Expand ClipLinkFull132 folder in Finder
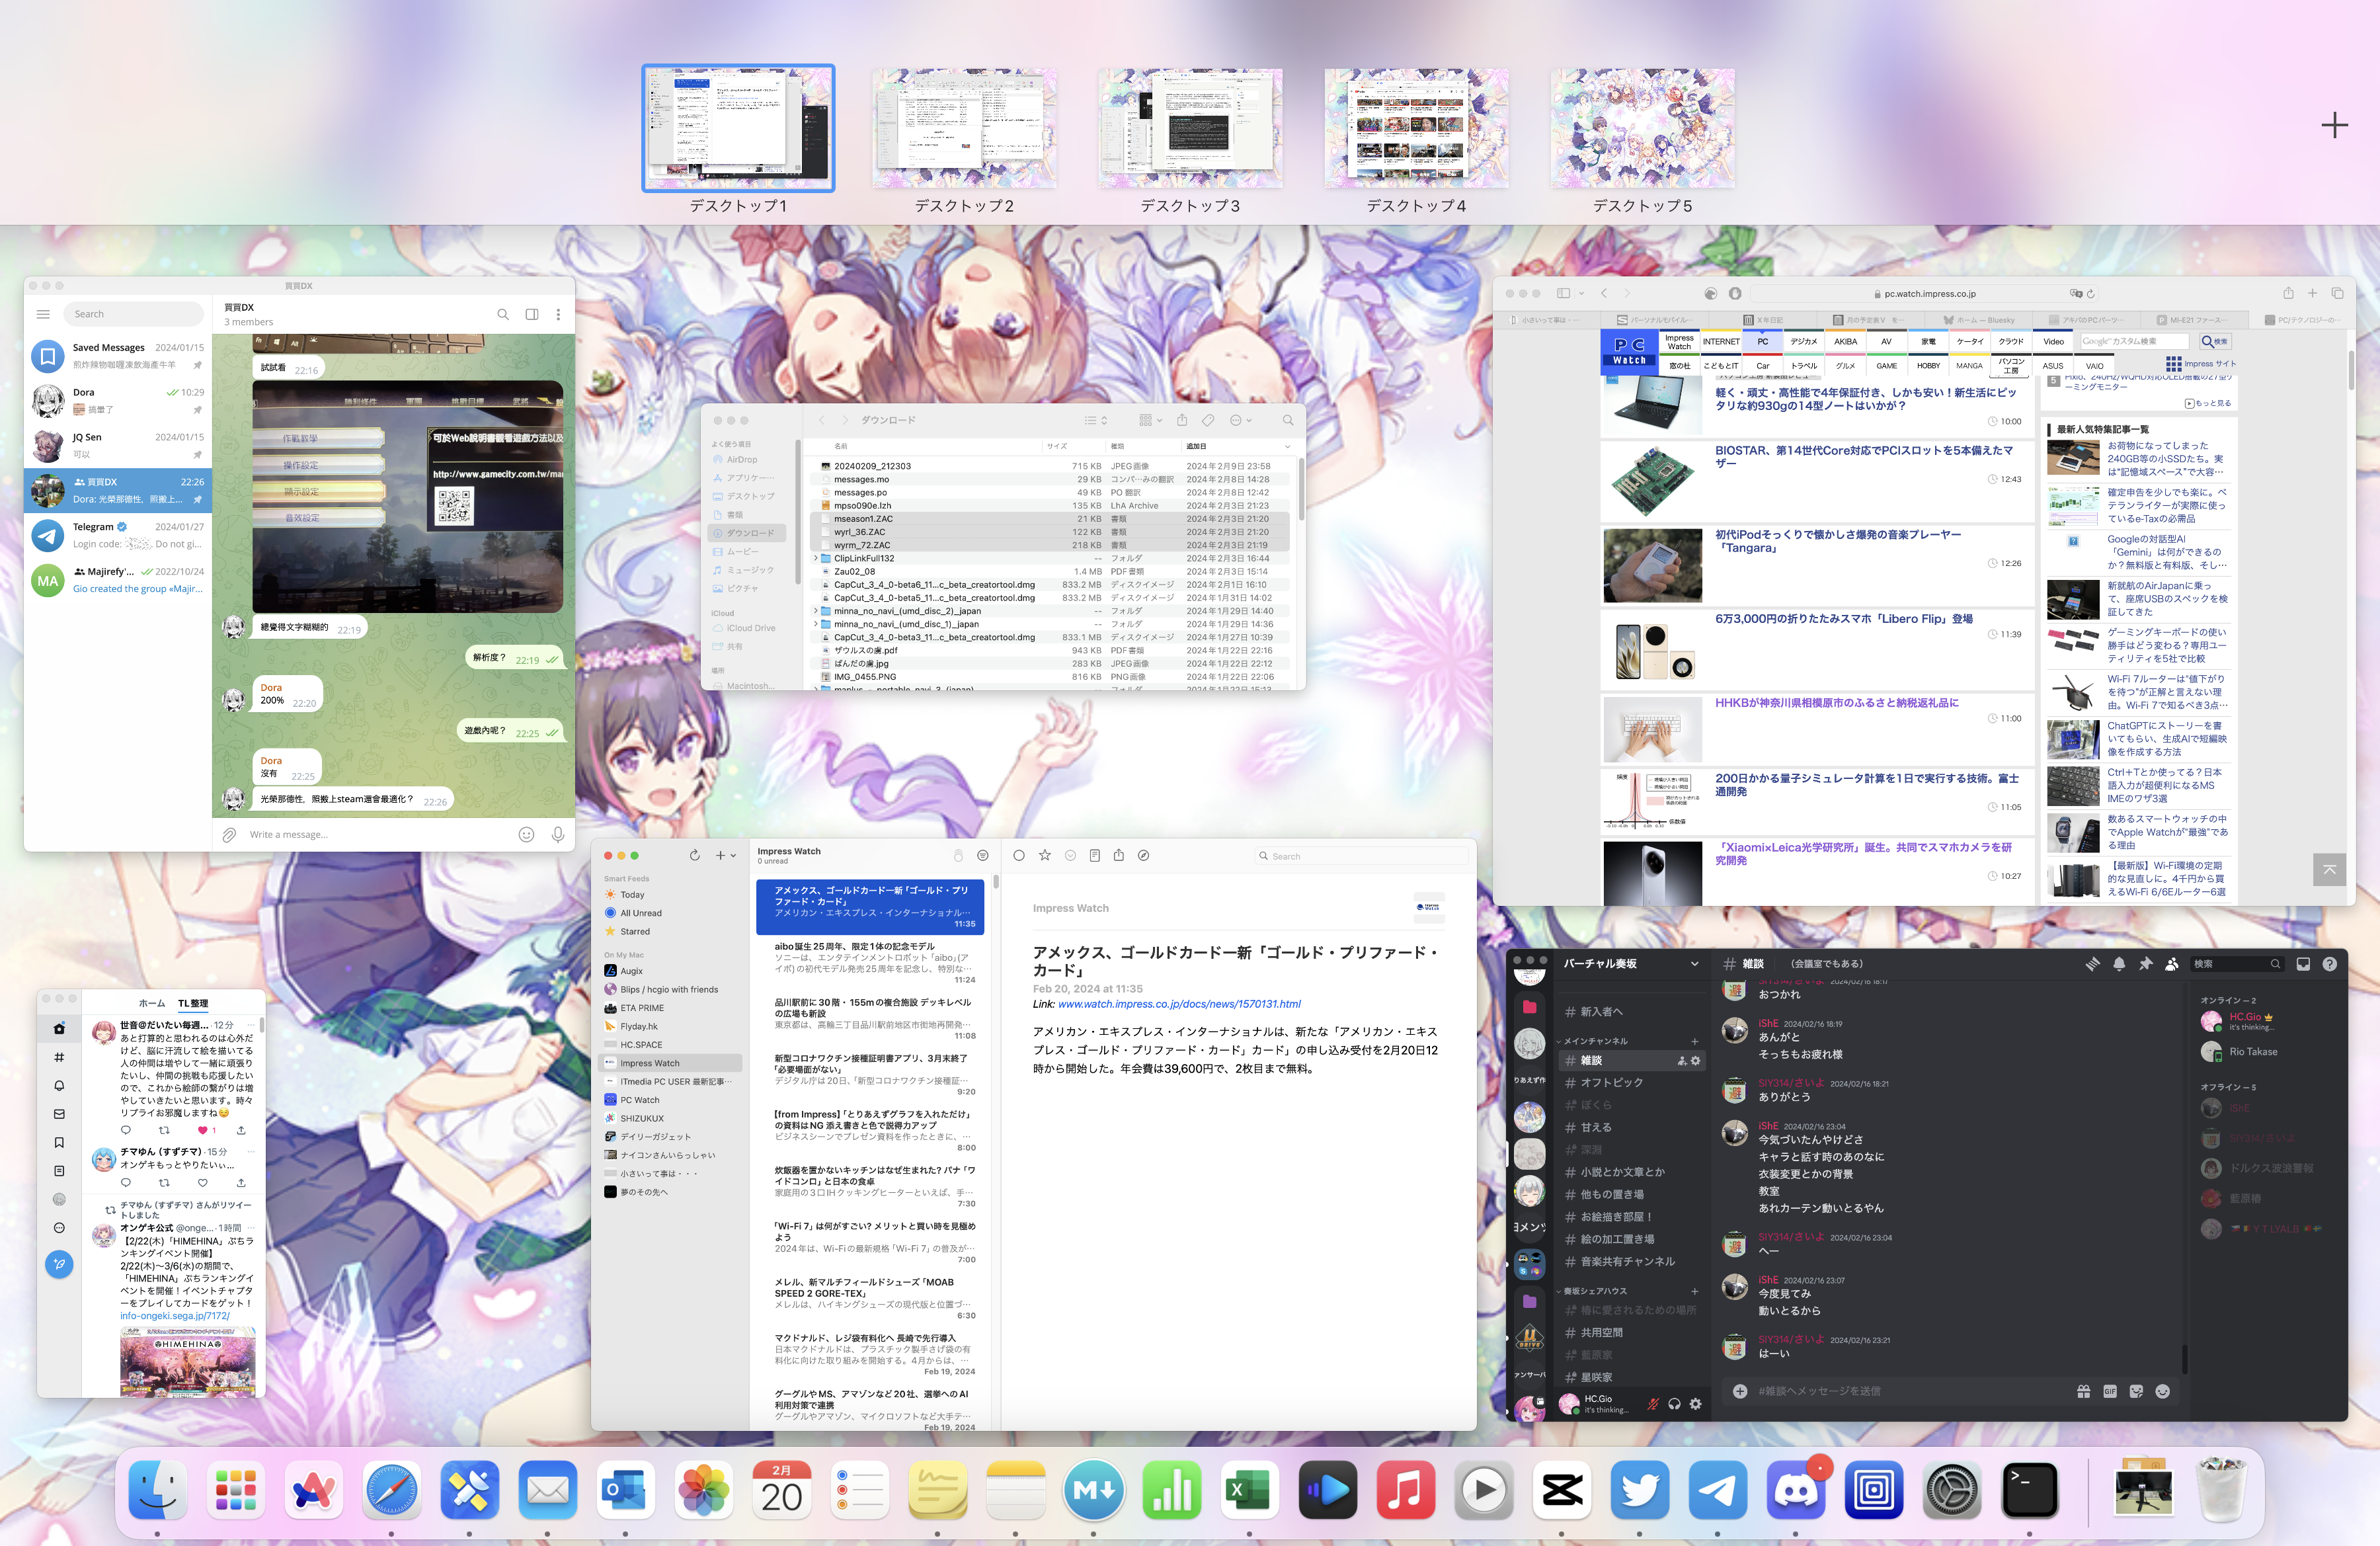This screenshot has width=2380, height=1546. 815,558
